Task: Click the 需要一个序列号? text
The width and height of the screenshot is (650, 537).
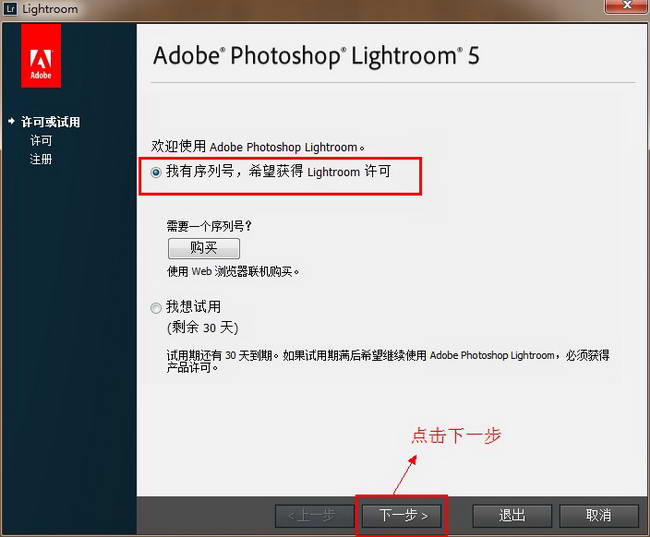Action: click(209, 226)
